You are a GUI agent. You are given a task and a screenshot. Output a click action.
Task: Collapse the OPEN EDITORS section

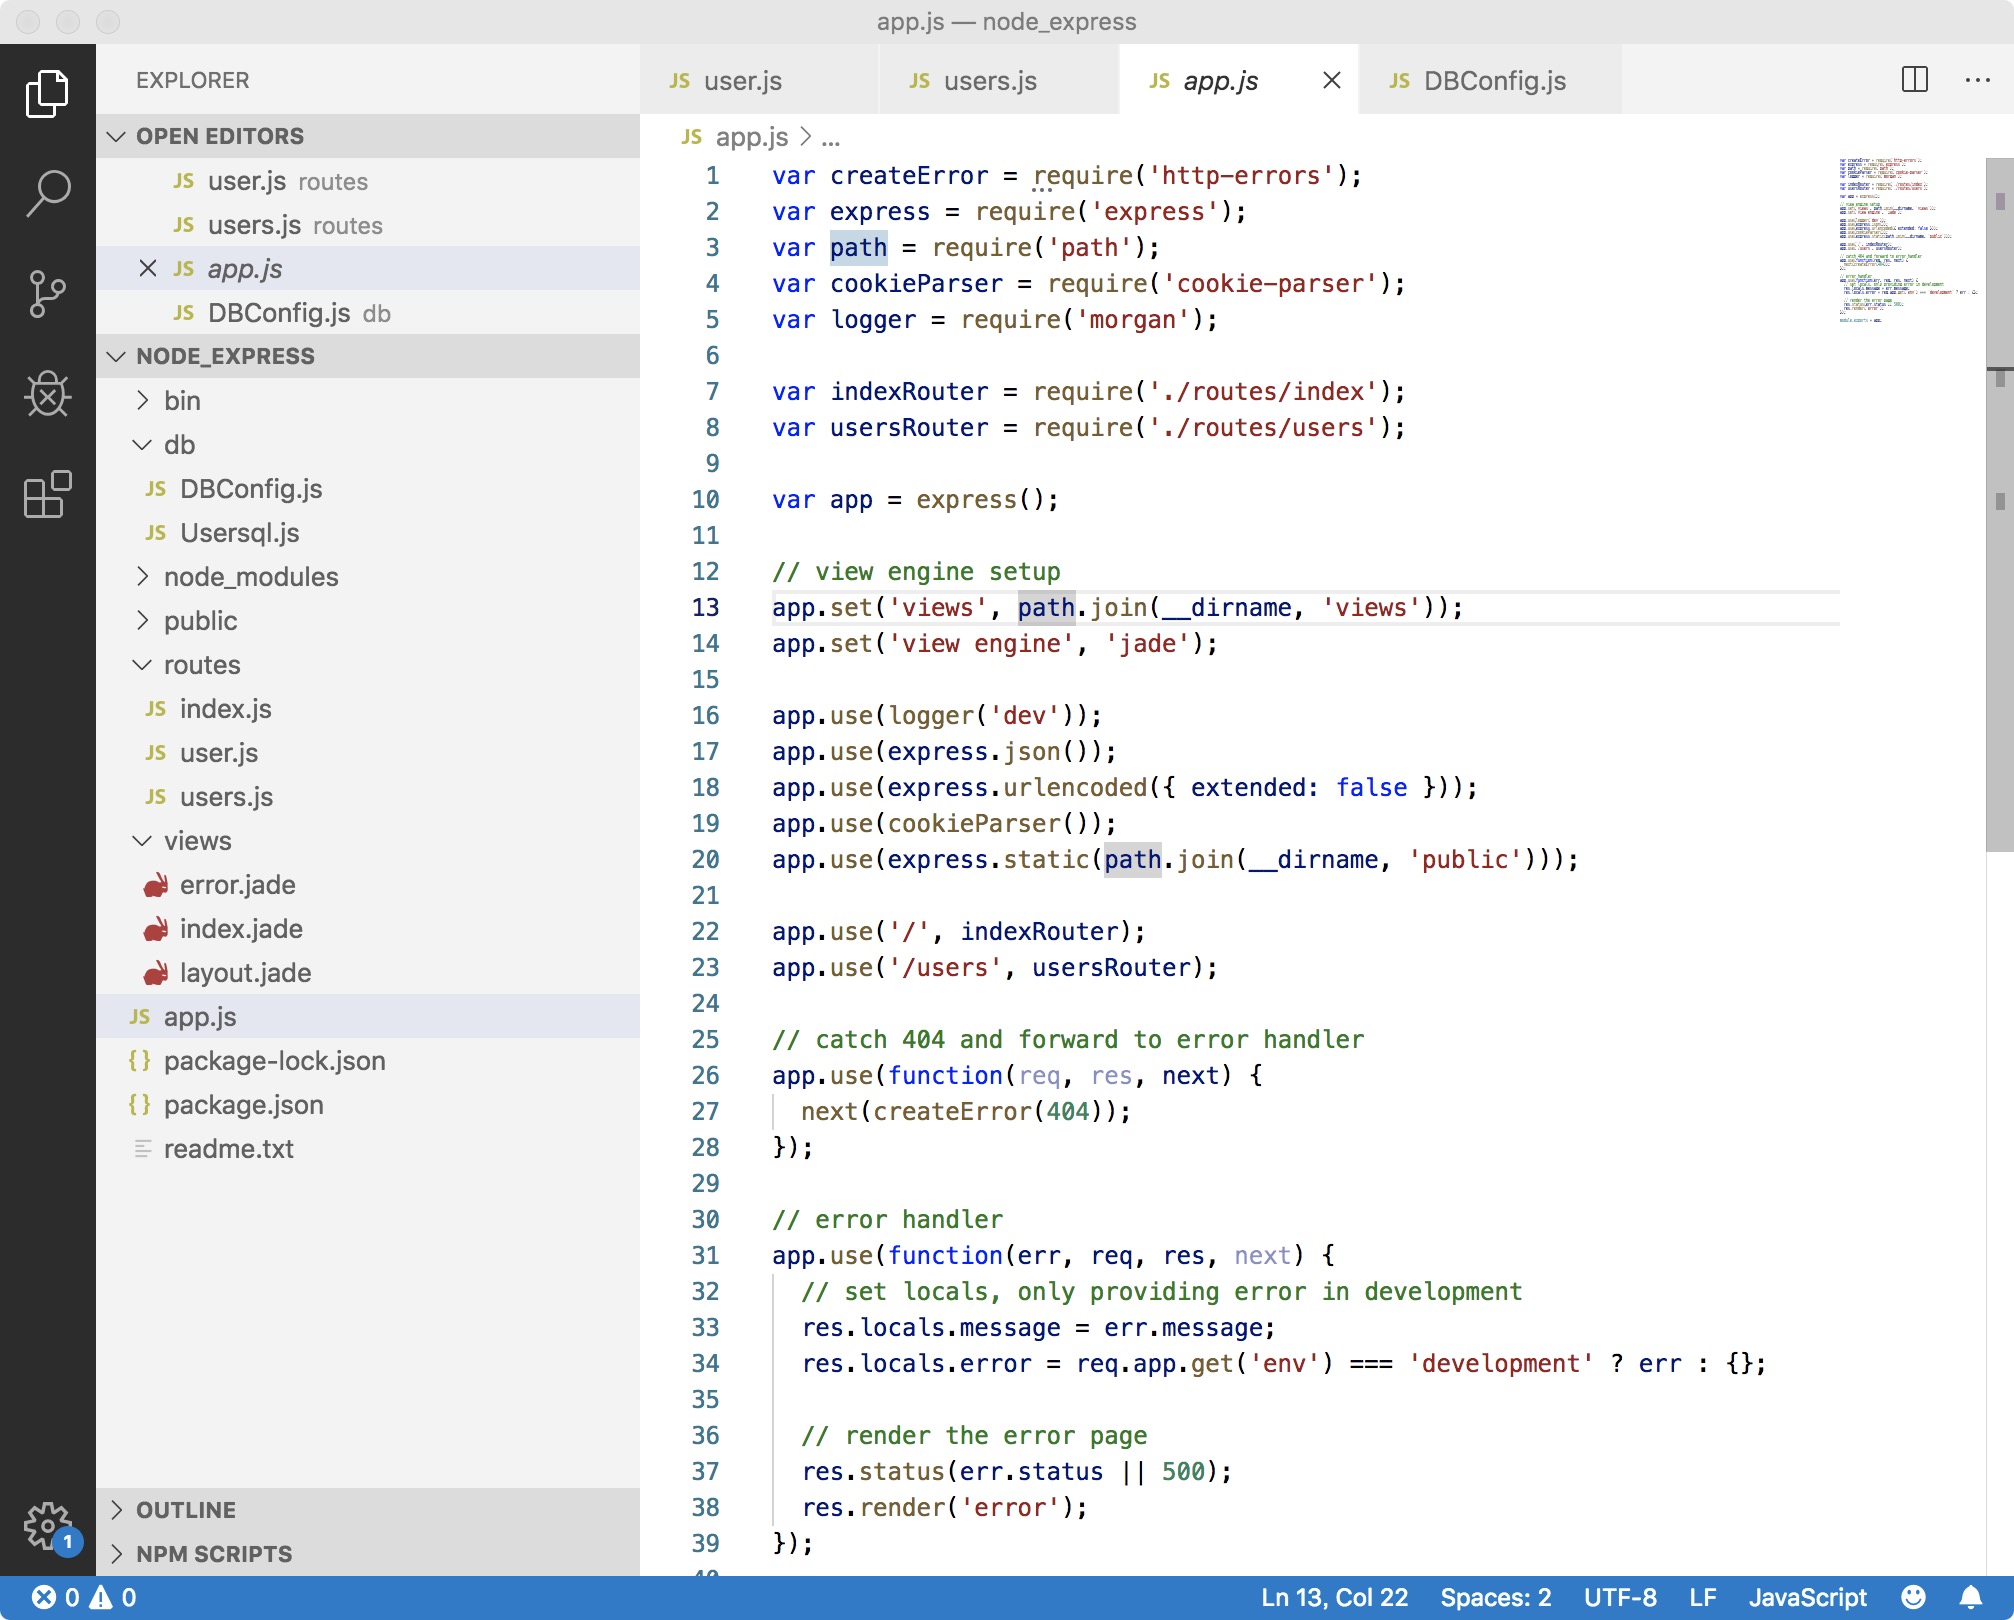[220, 136]
